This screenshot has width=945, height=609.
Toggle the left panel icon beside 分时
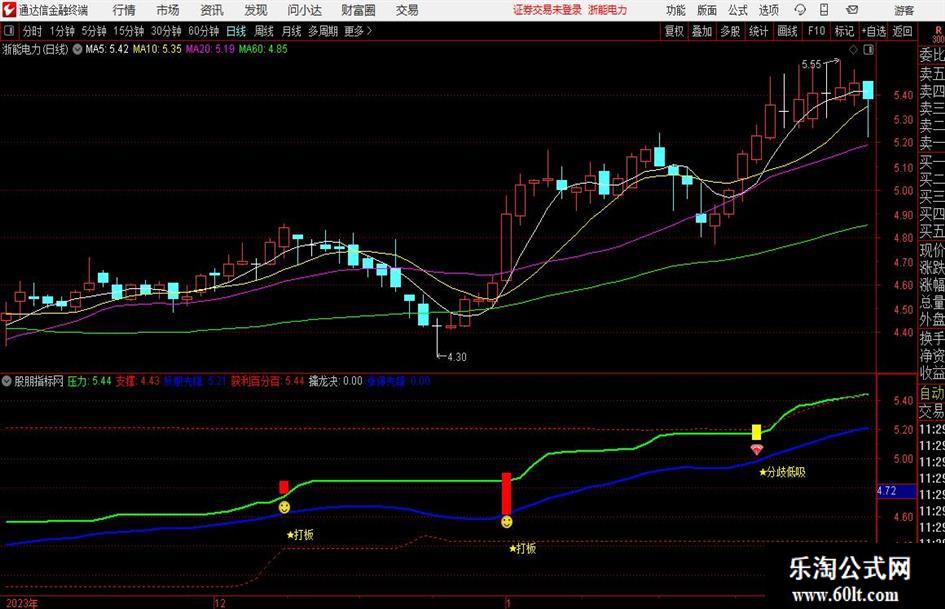pos(8,31)
